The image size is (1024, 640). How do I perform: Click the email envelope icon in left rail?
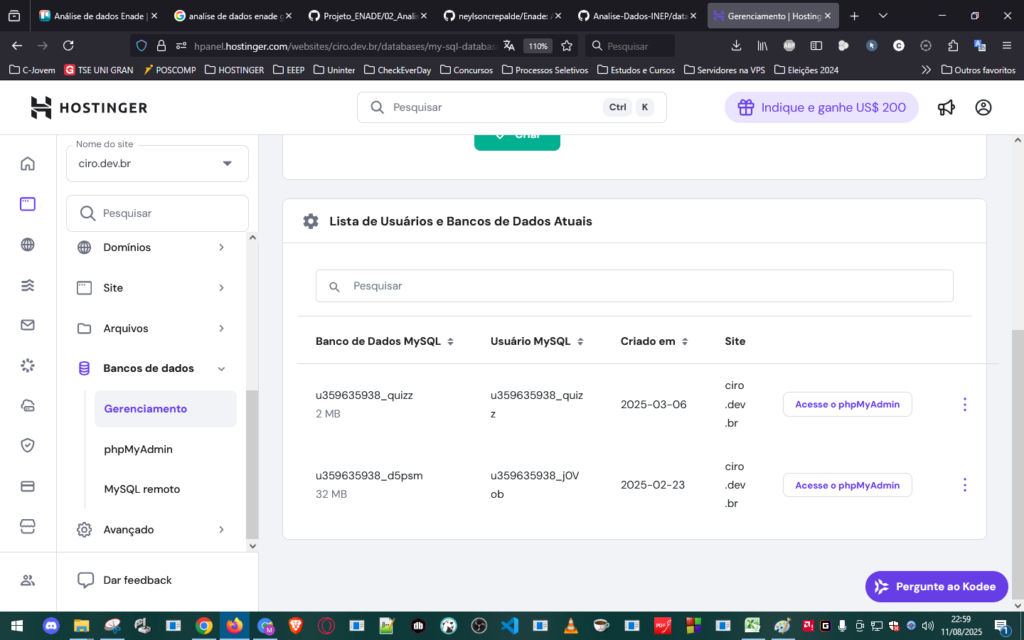(28, 325)
